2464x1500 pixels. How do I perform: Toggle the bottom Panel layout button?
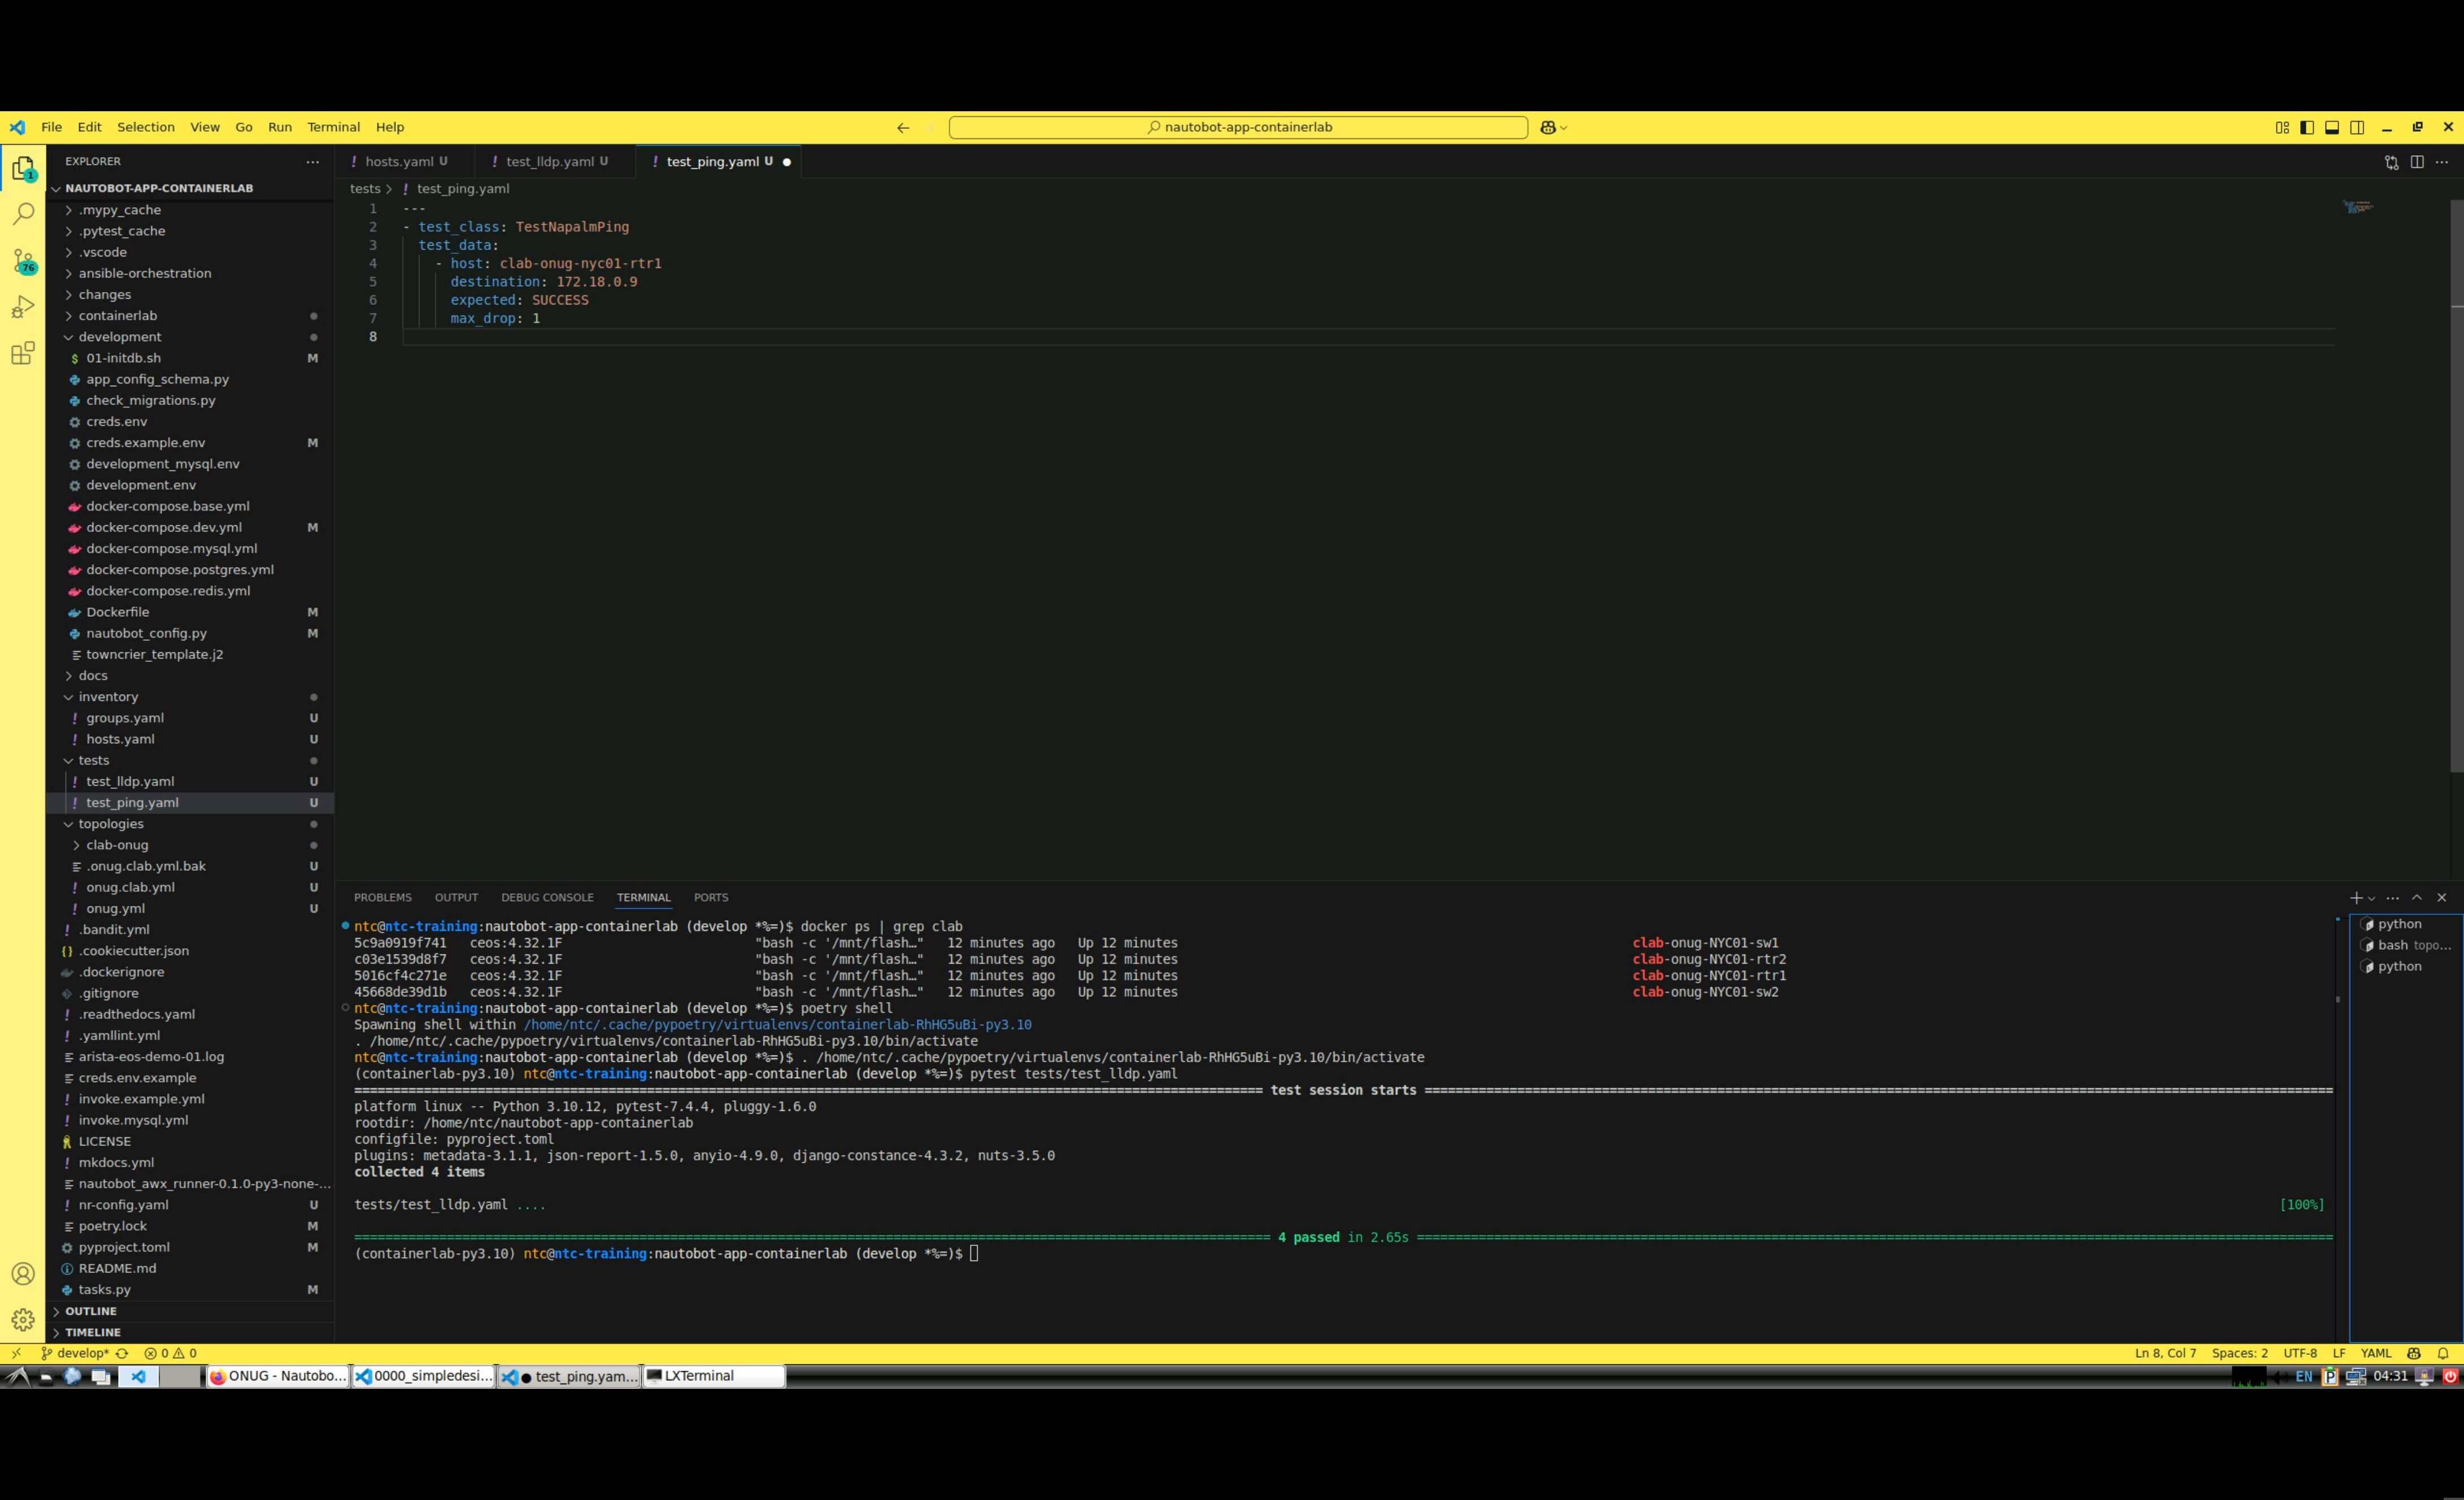2332,127
